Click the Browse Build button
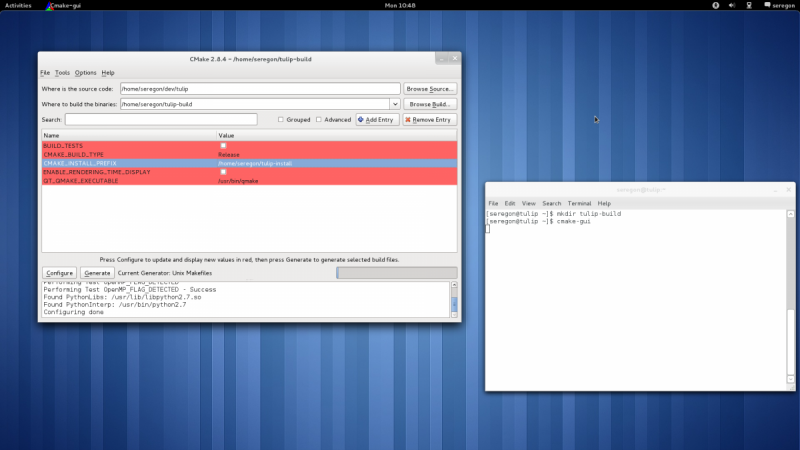The image size is (800, 450). click(430, 104)
